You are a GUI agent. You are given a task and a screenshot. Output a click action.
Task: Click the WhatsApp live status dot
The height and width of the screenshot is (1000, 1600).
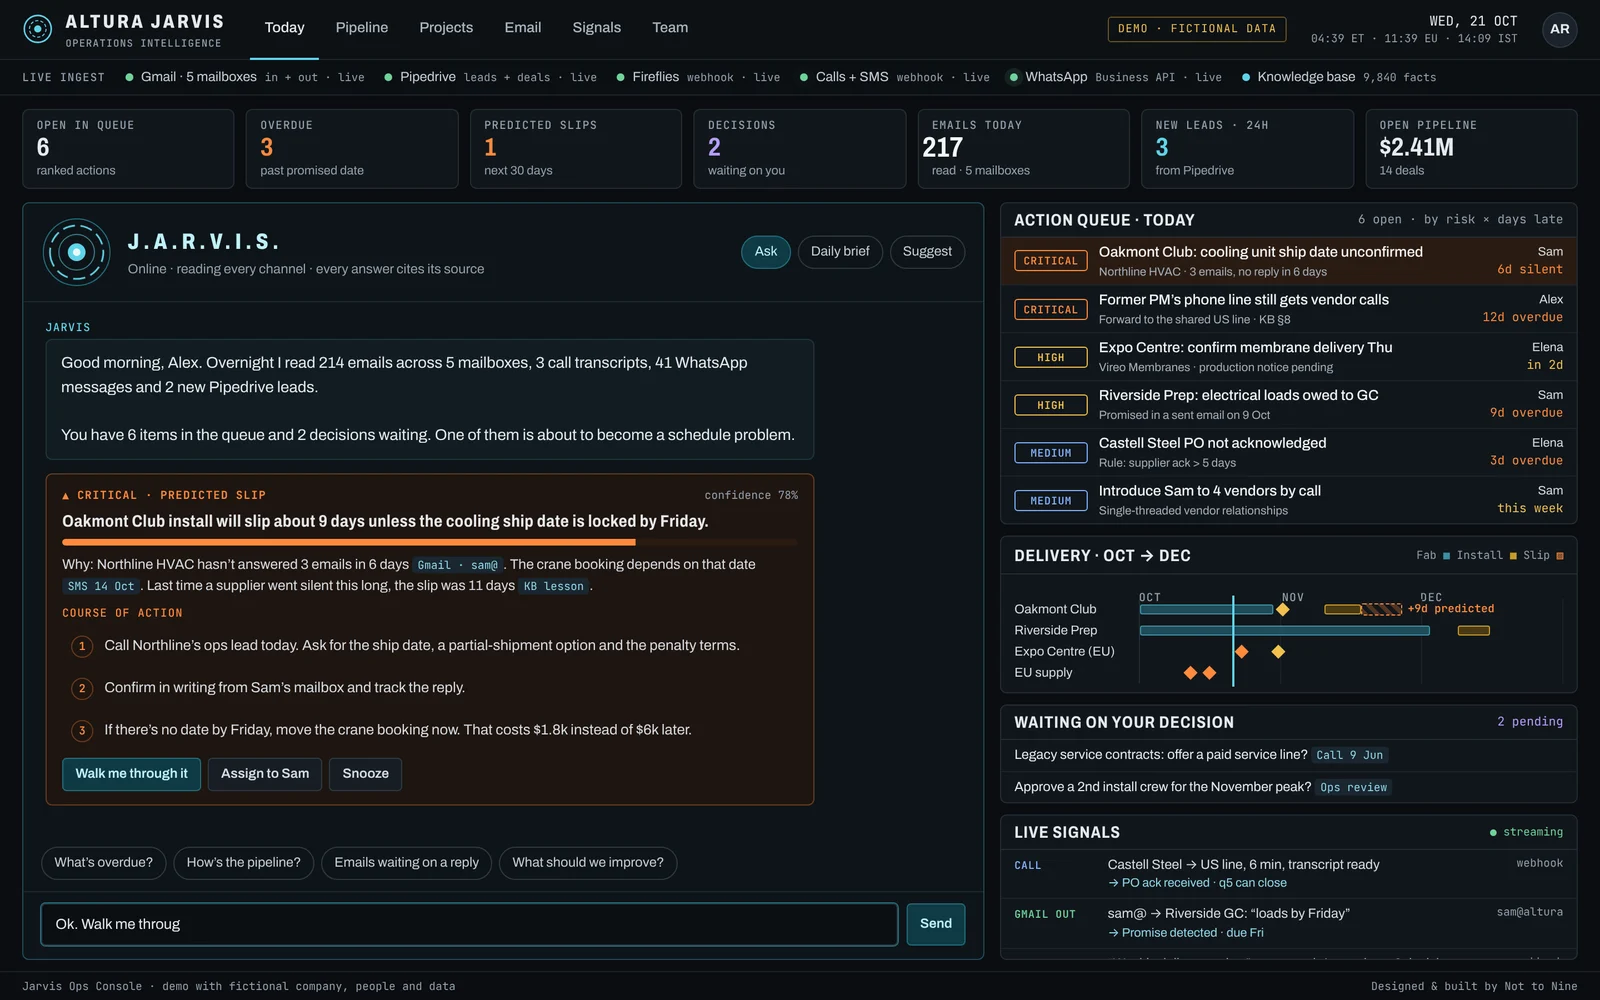coord(1014,77)
